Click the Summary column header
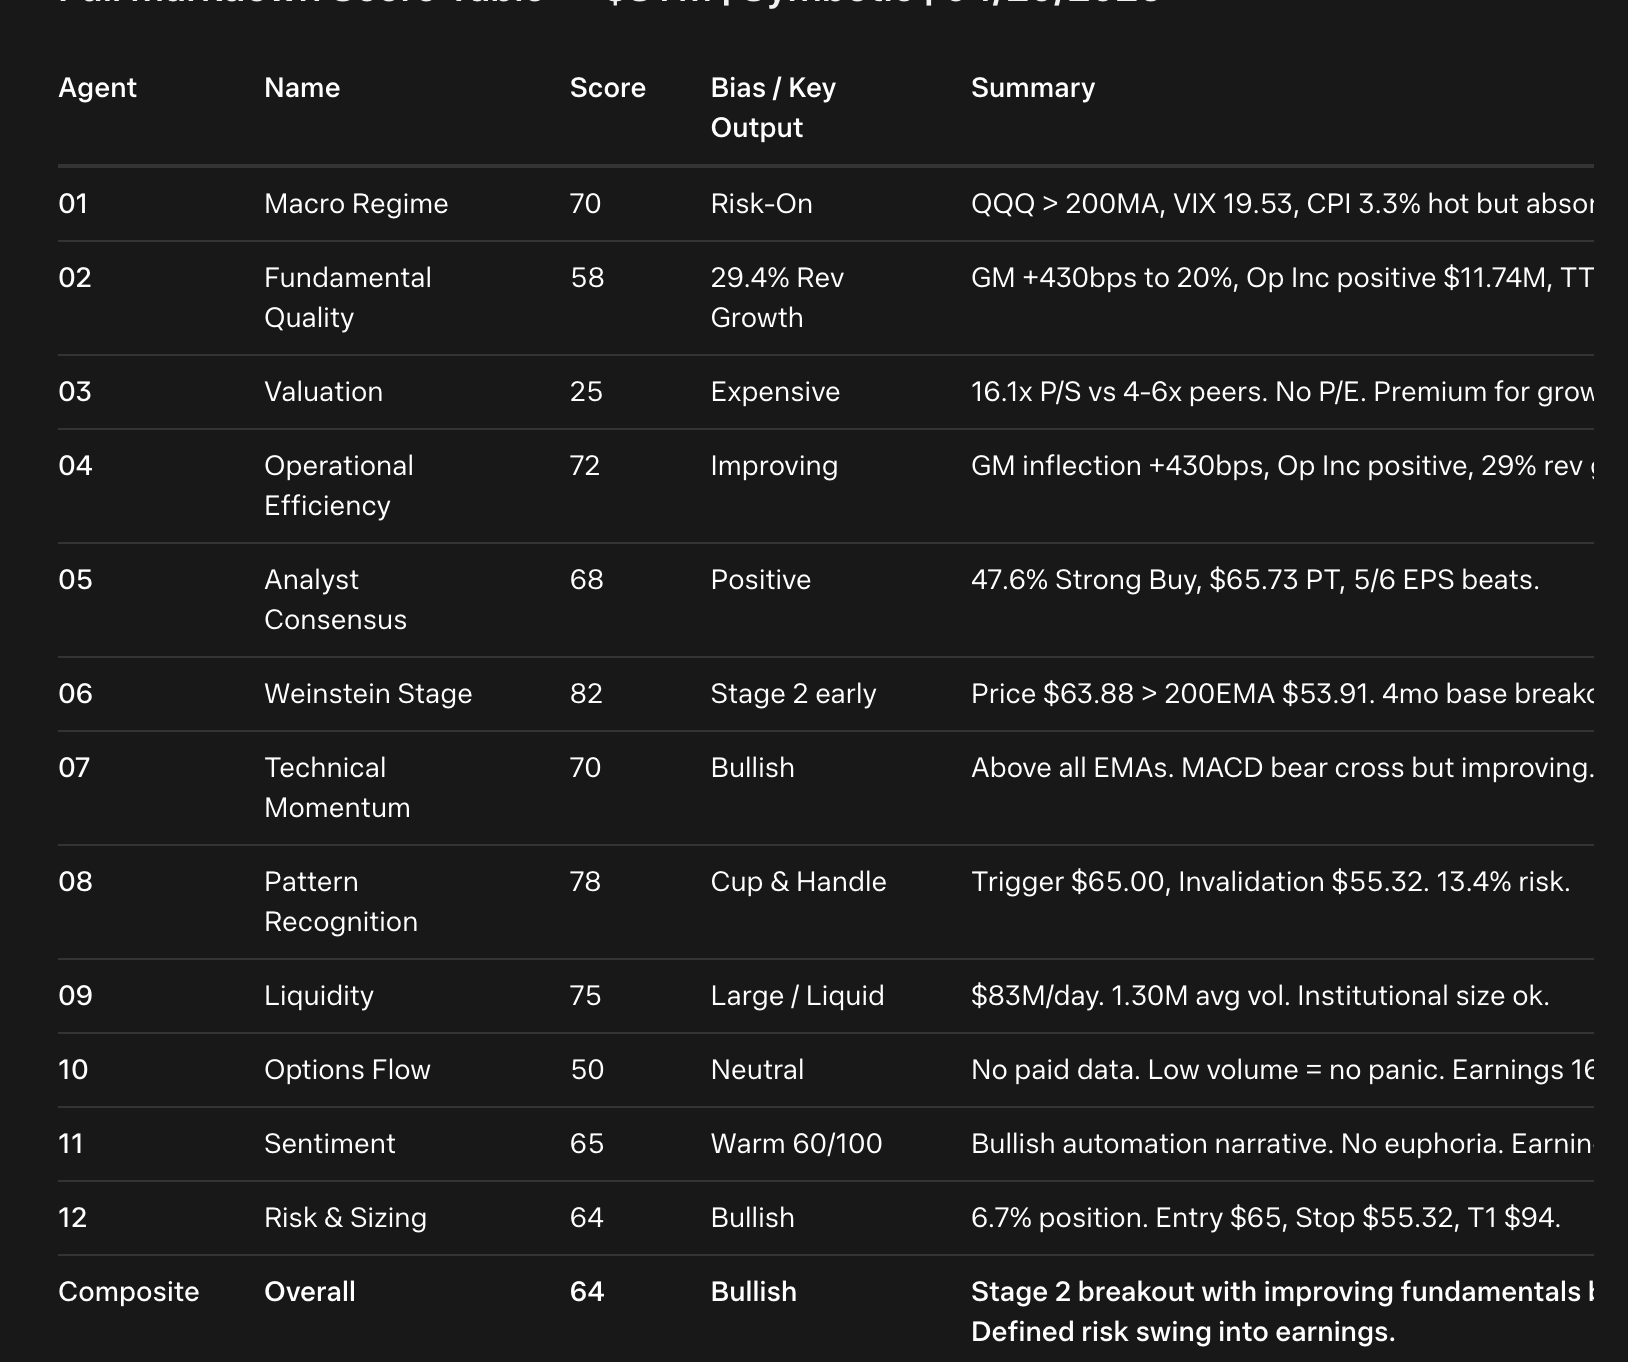 pyautogui.click(x=1032, y=88)
